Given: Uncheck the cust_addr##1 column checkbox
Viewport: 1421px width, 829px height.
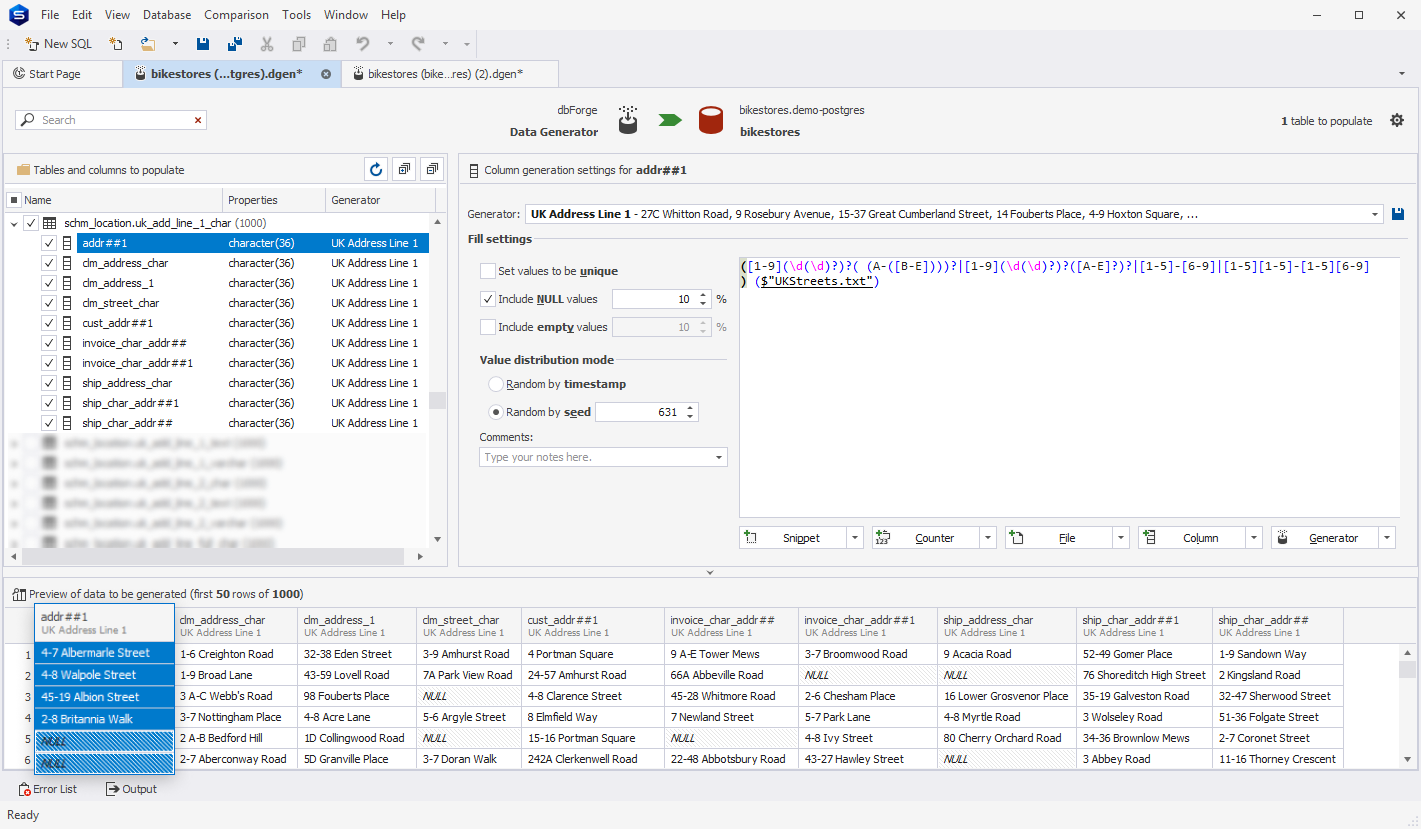Looking at the screenshot, I should point(49,323).
